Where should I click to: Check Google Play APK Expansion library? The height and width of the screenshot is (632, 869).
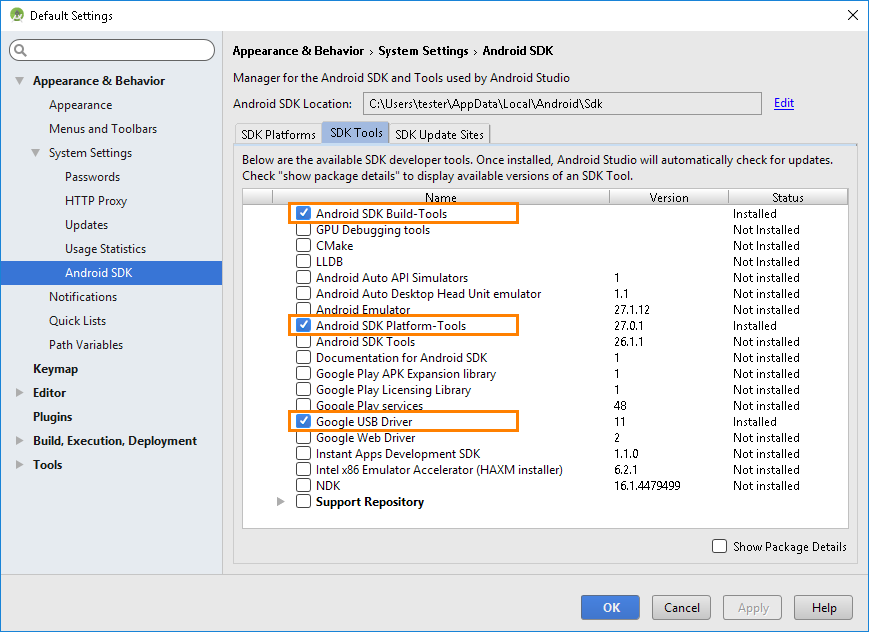pyautogui.click(x=303, y=374)
